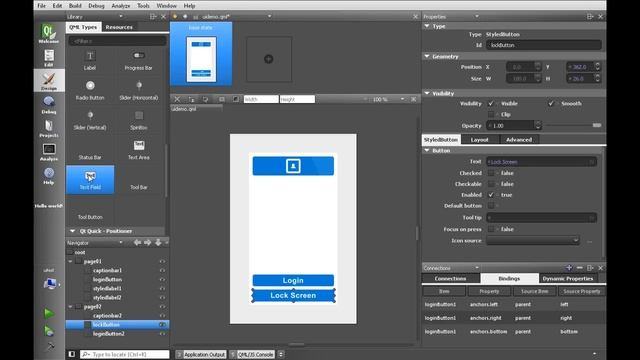Click the Start Debugging run icon
Screen dimensions: 640x360
tap(49, 331)
